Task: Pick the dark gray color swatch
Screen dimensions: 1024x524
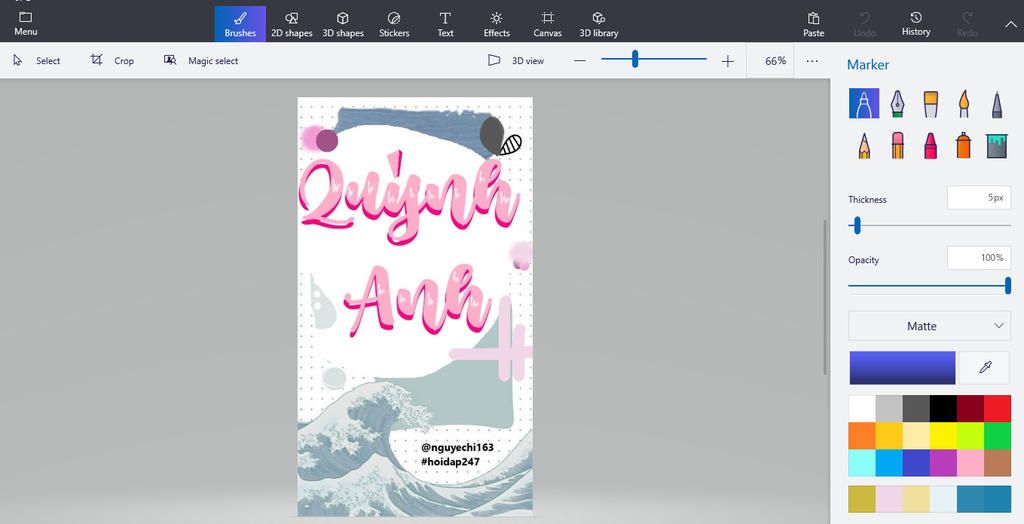Action: (916, 408)
